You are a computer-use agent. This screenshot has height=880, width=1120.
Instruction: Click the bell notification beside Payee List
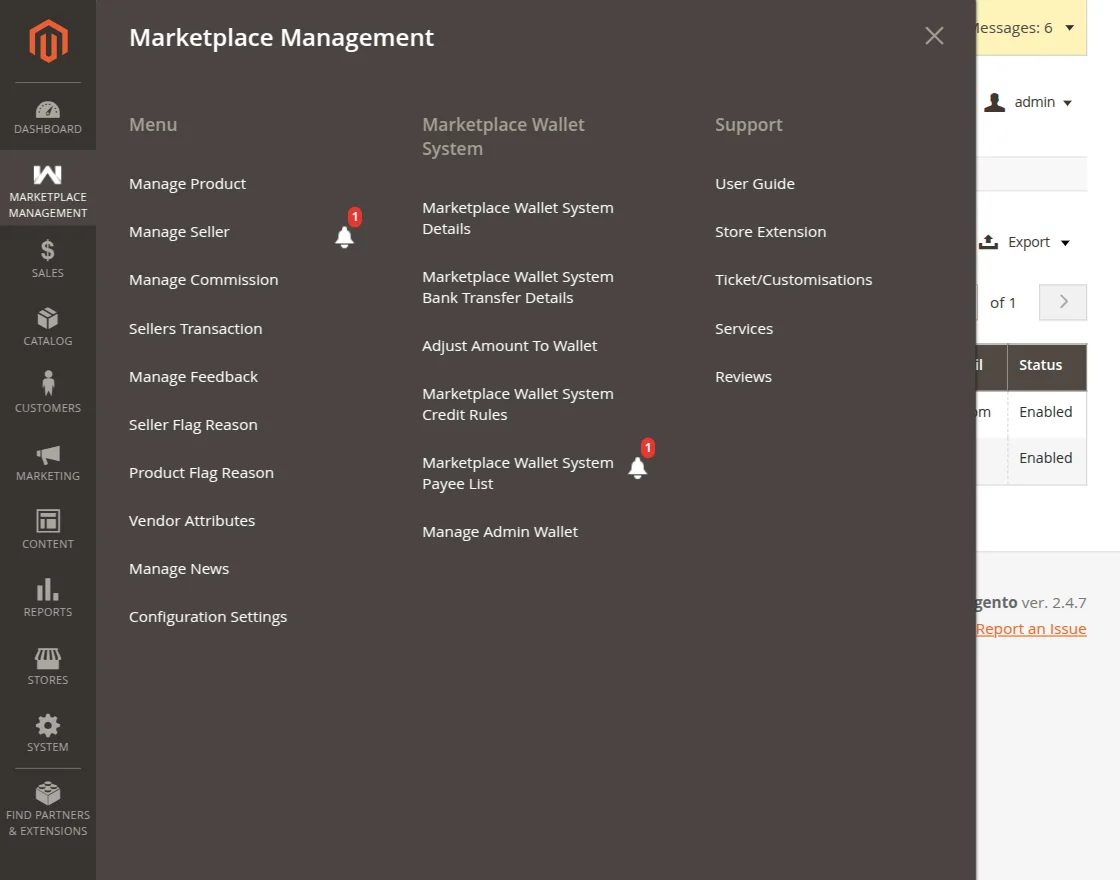pos(638,468)
